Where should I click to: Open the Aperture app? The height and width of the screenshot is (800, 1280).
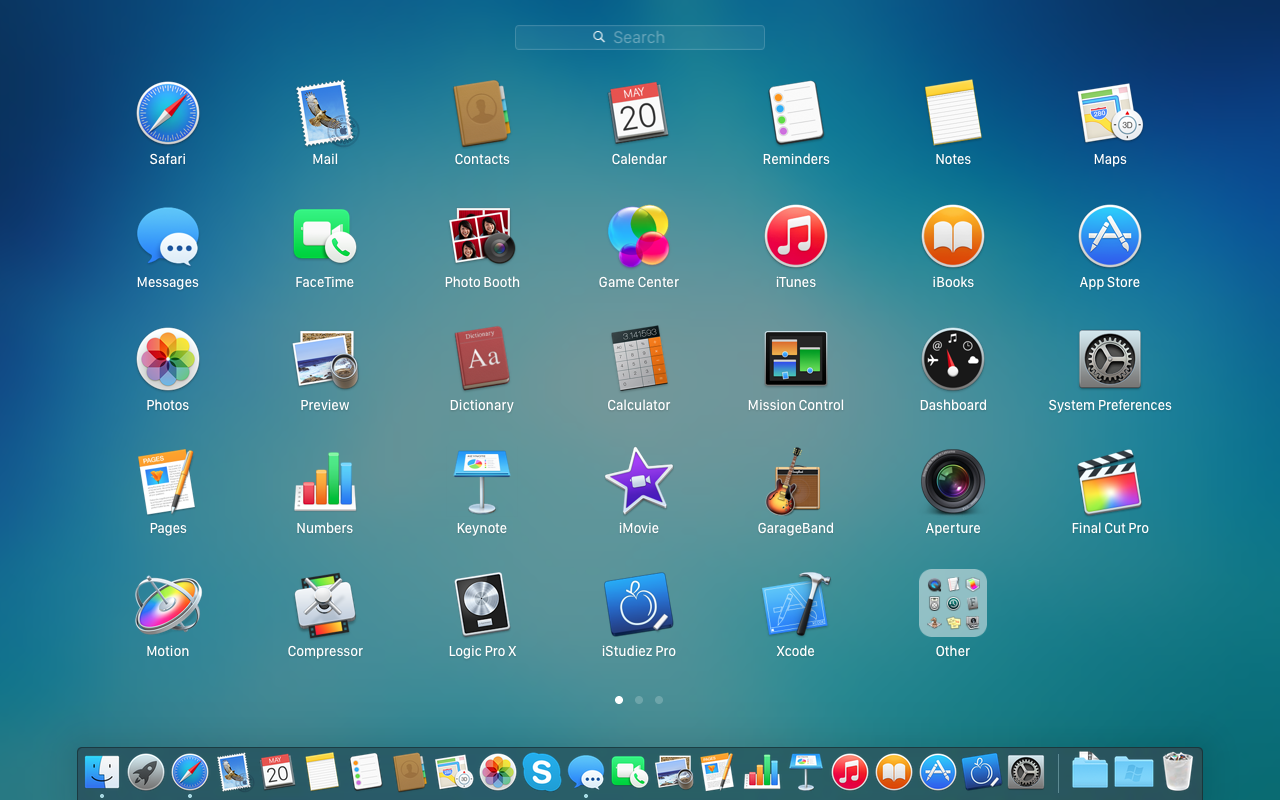tap(953, 482)
